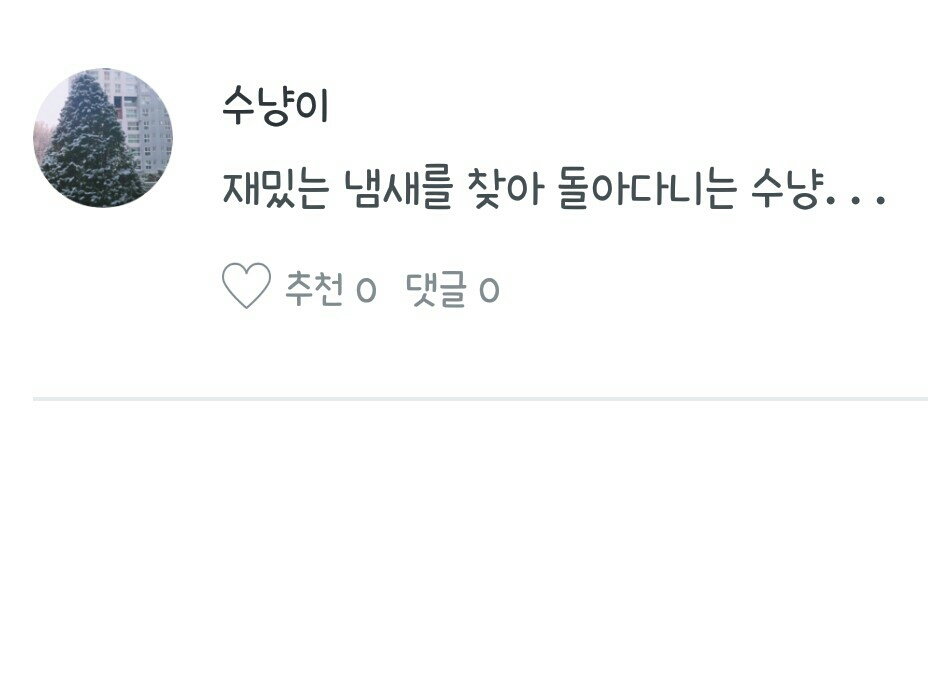This screenshot has width=928, height=696.
Task: Click the horizontal divider below the post
Action: [x=481, y=399]
